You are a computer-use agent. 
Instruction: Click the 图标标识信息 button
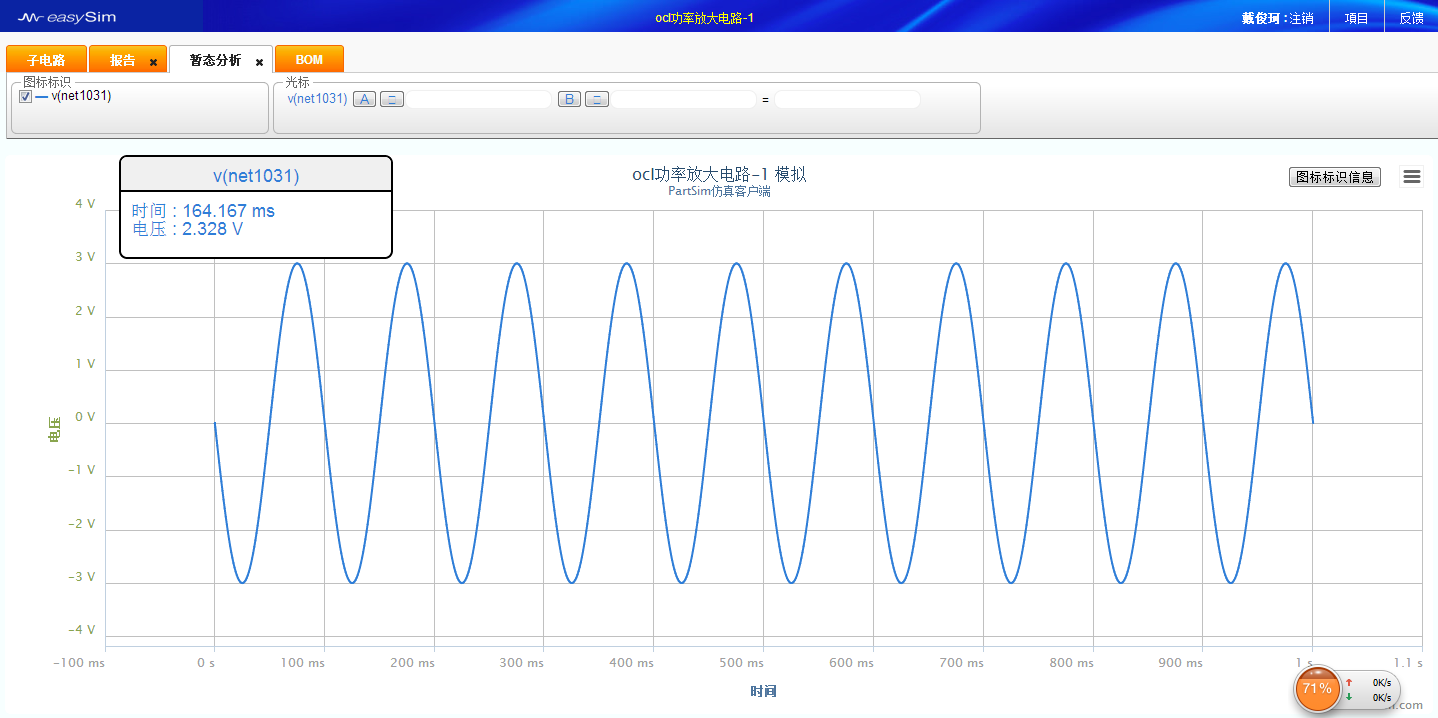pyautogui.click(x=1334, y=177)
